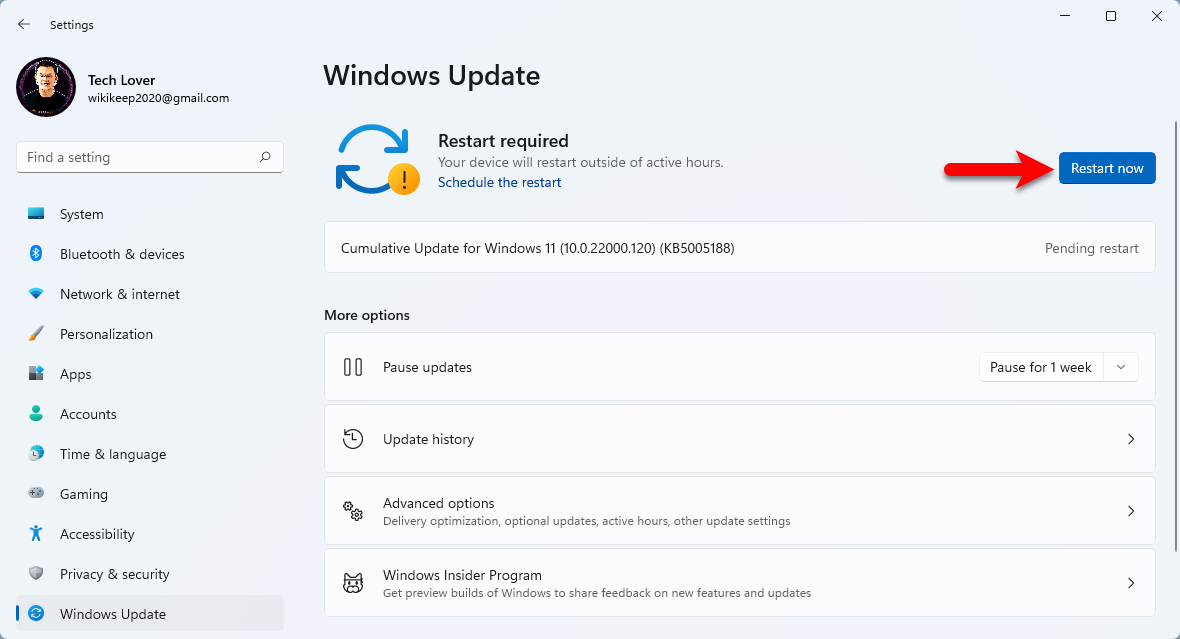
Task: Minimize the Settings window
Action: (x=1065, y=16)
